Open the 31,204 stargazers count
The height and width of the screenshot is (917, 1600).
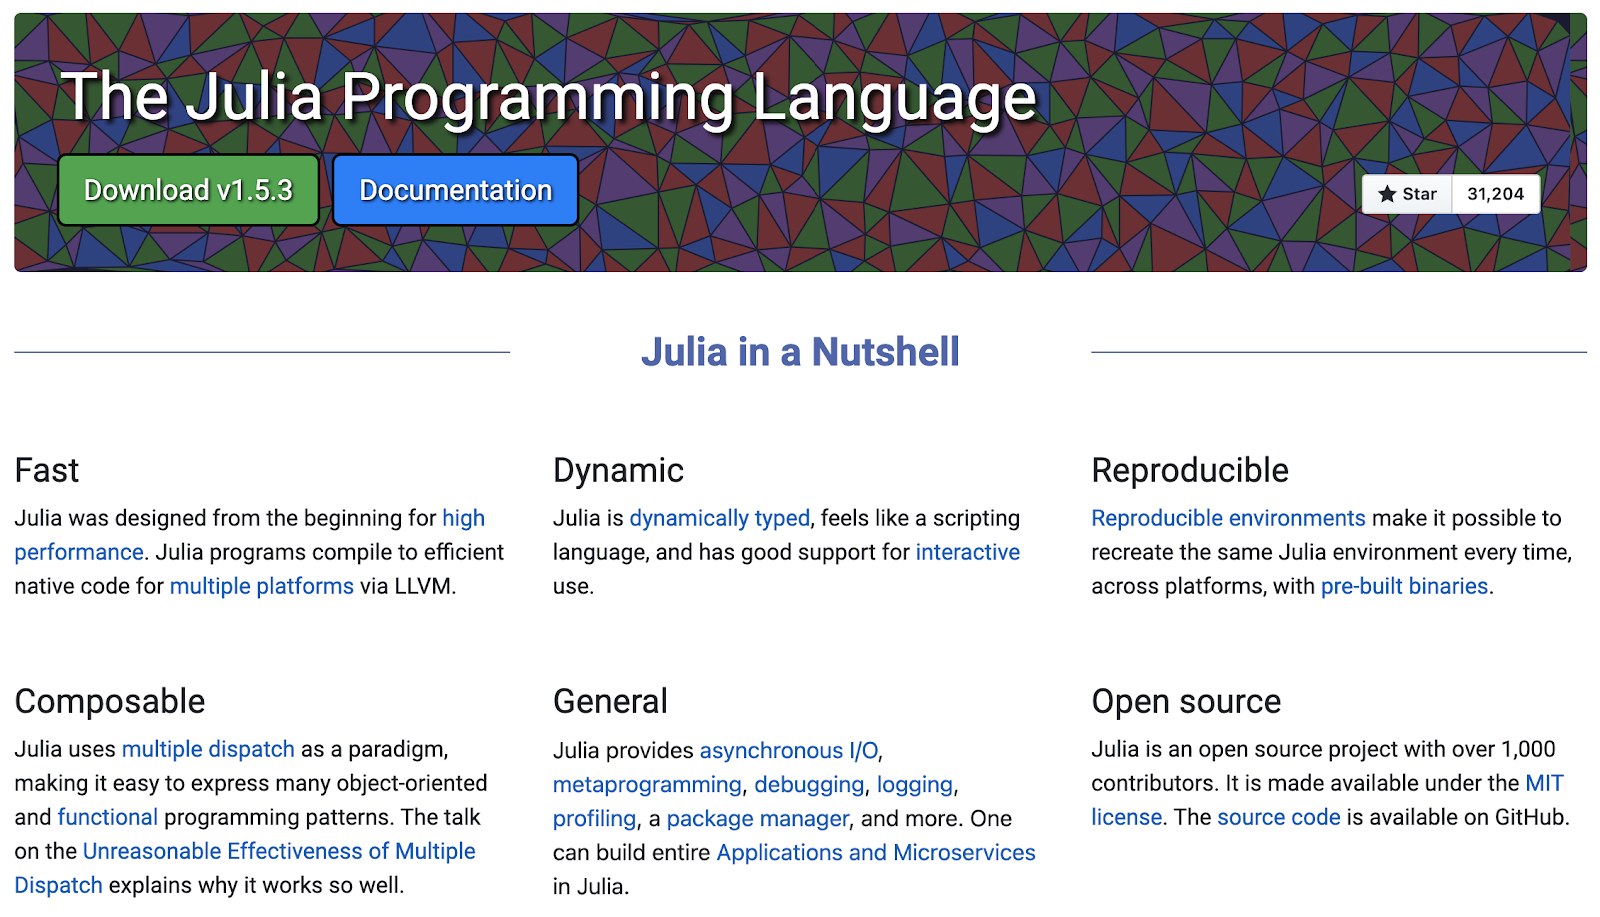(x=1495, y=194)
